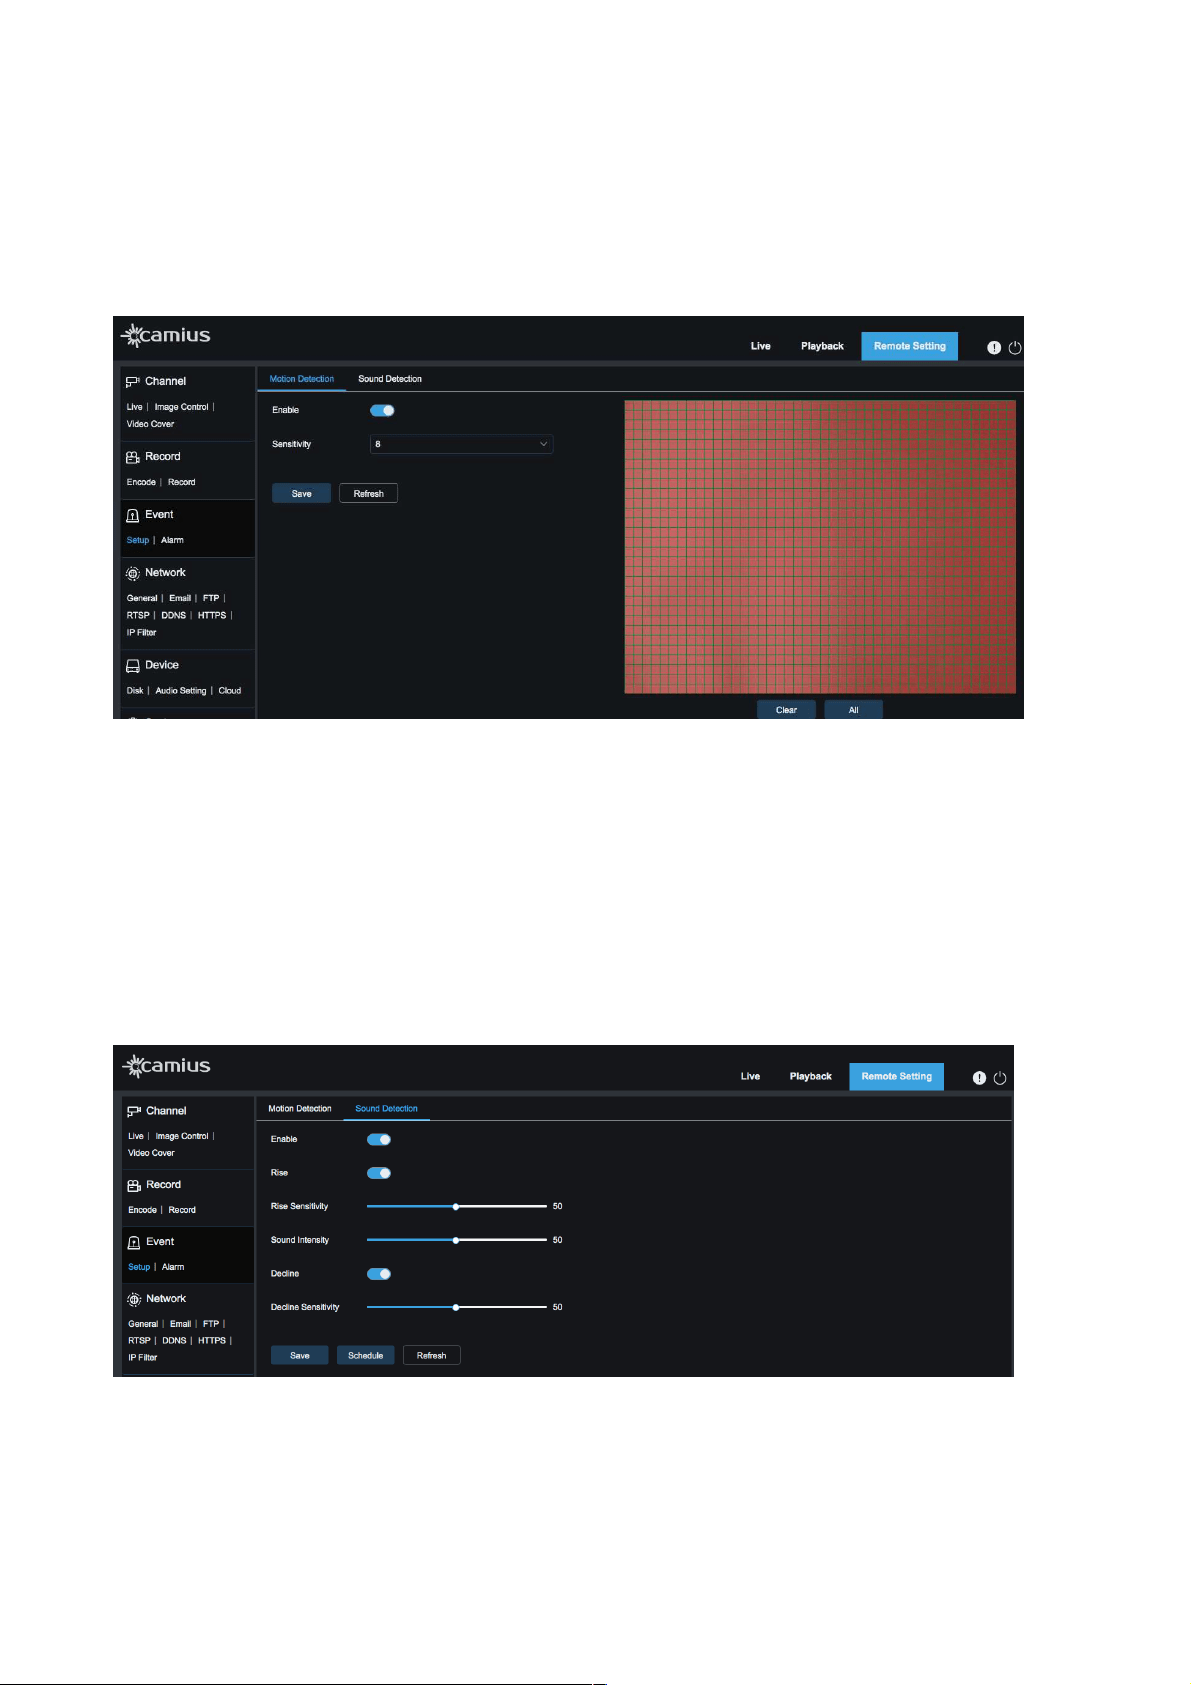
Task: Open Schedule on the Sound Detection page
Action: 366,1356
